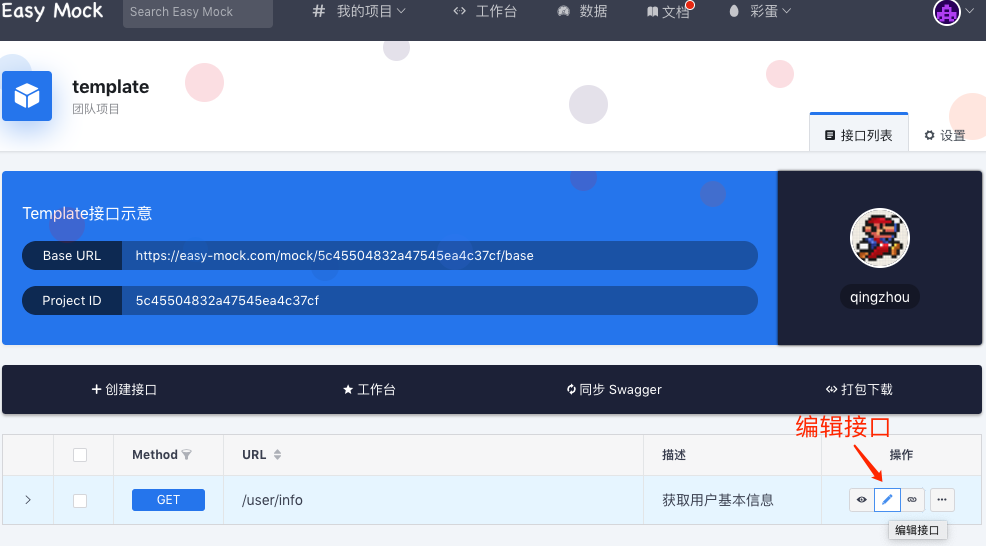The image size is (986, 546).
Task: Expand account menu chevron beside avatar
Action: coord(970,11)
